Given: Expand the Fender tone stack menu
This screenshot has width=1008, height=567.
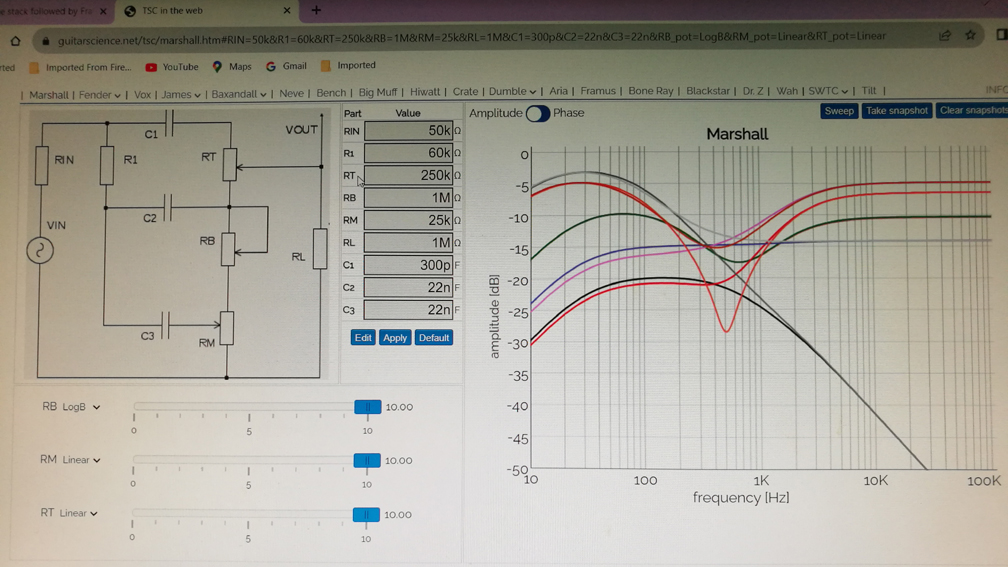Looking at the screenshot, I should pyautogui.click(x=100, y=95).
